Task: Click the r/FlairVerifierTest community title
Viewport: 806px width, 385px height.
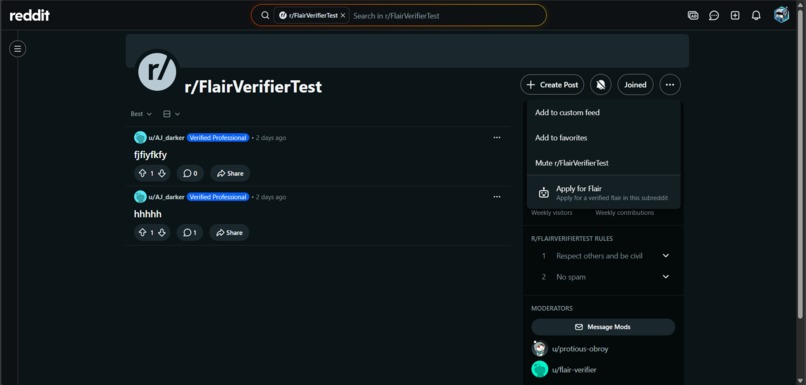Action: click(x=253, y=86)
